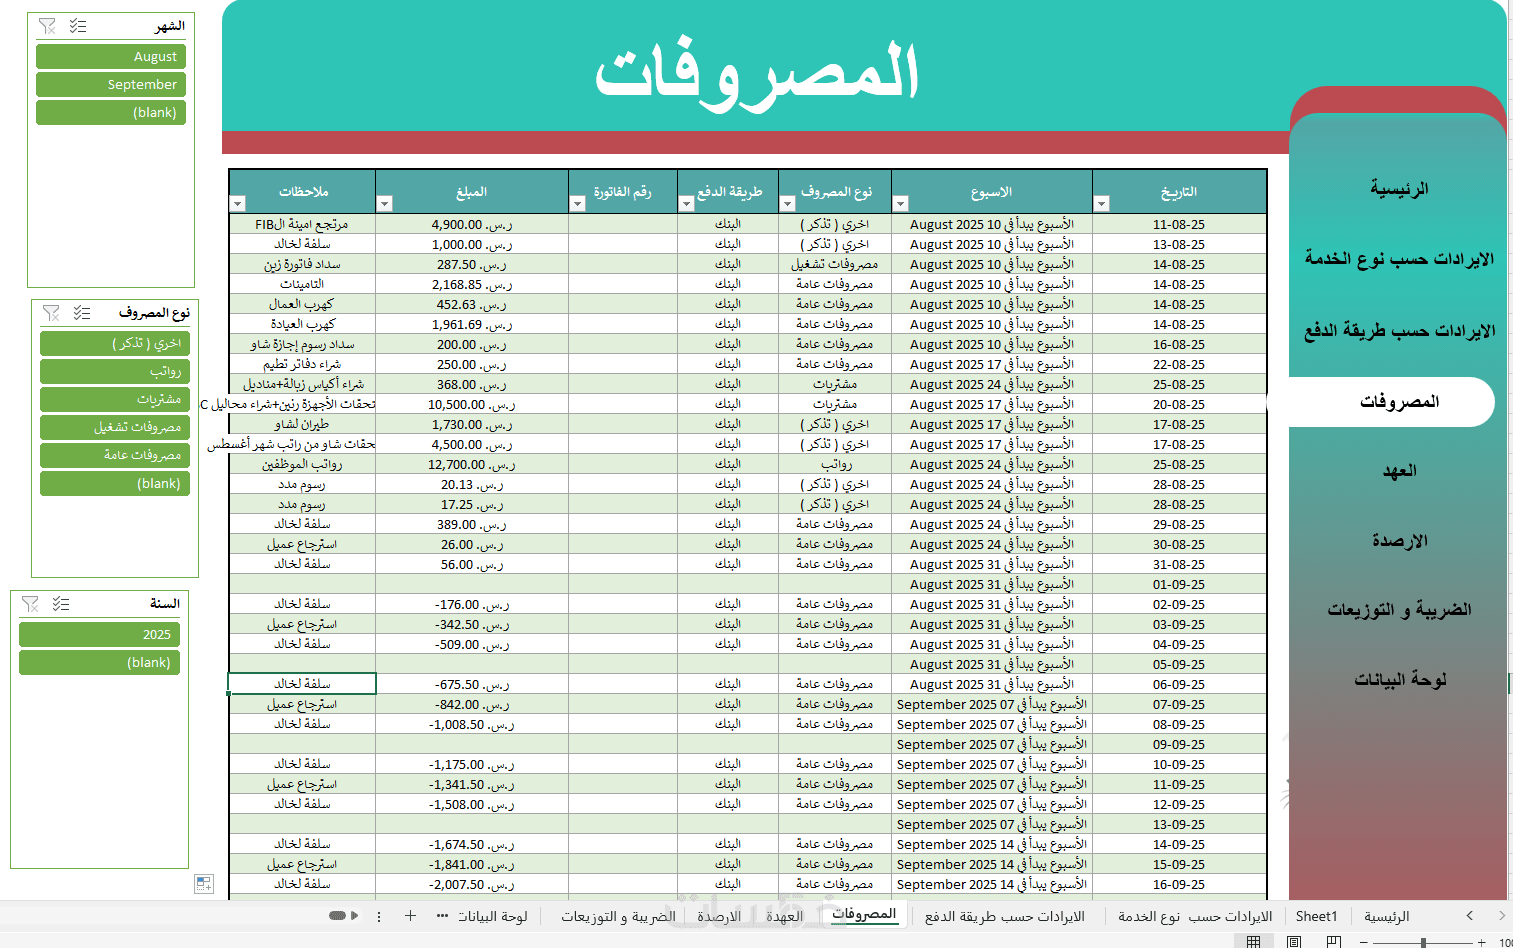The image size is (1513, 948).
Task: Select the date cell 11-08-25
Action: tap(1179, 224)
